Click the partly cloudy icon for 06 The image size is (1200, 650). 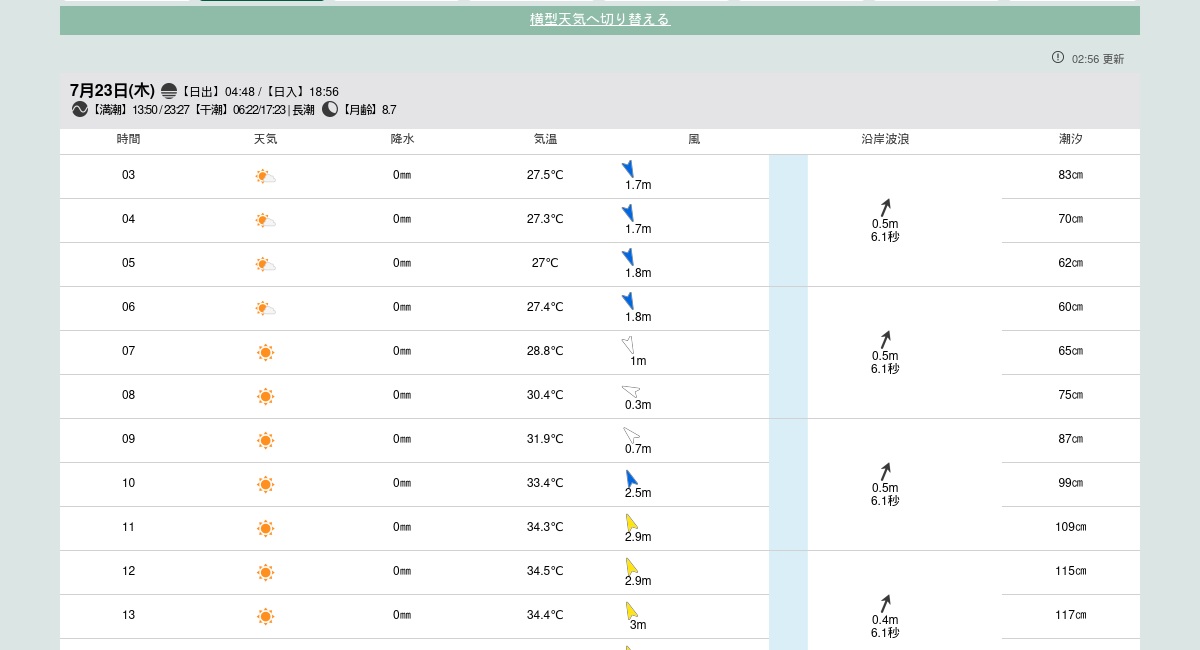click(x=265, y=309)
